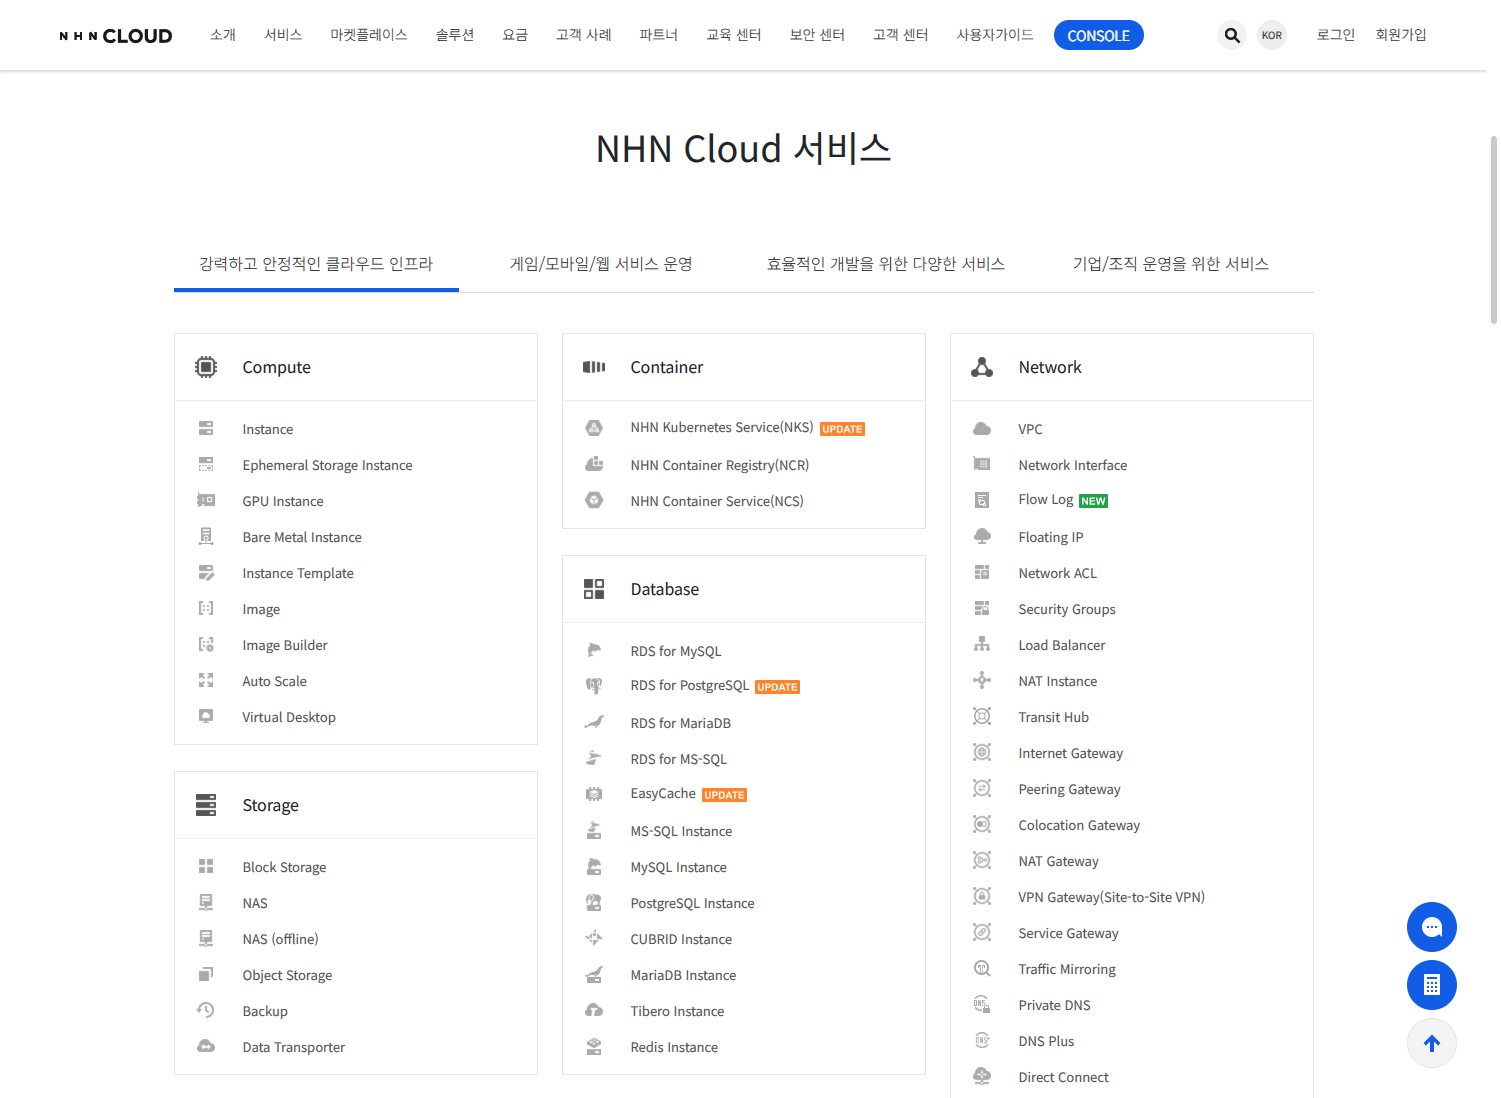
Task: Open the VPN Gateway(Site-to-Site VPN) link
Action: coord(1111,897)
